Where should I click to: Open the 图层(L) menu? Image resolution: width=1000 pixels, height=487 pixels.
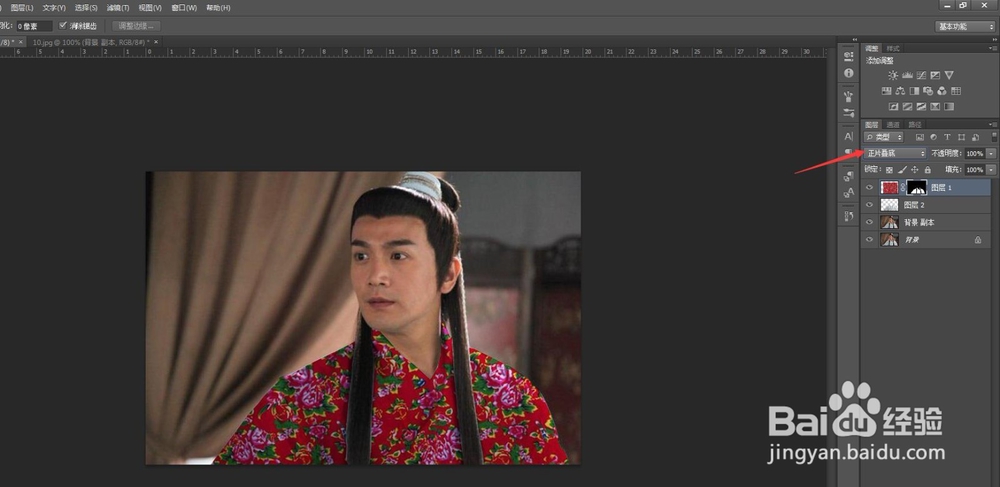click(x=22, y=8)
